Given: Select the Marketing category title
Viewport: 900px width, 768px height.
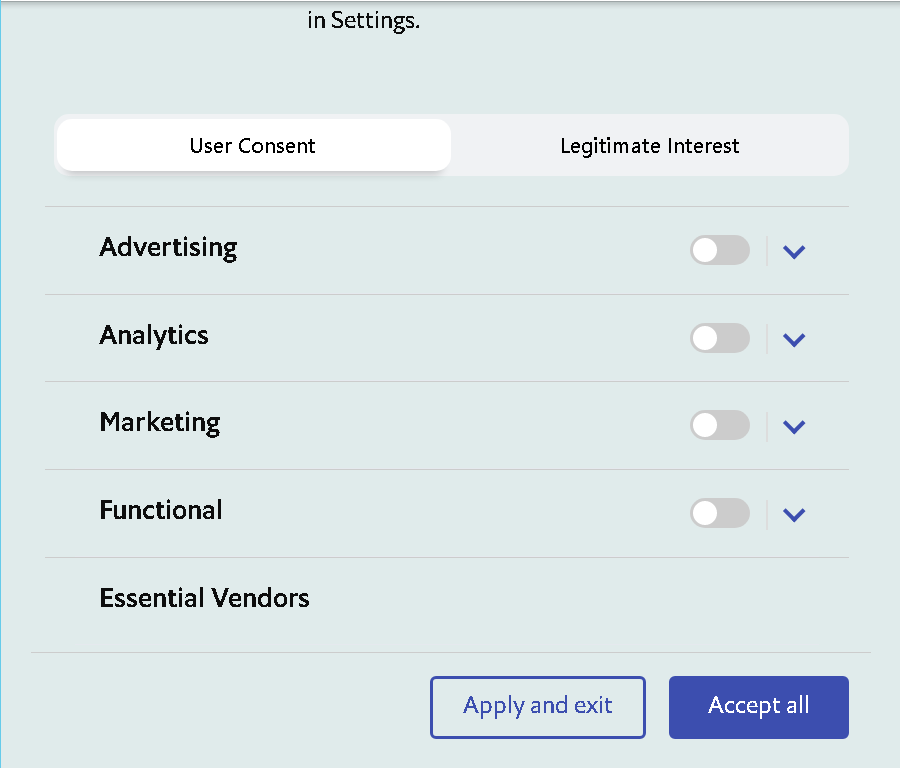Looking at the screenshot, I should tap(160, 423).
